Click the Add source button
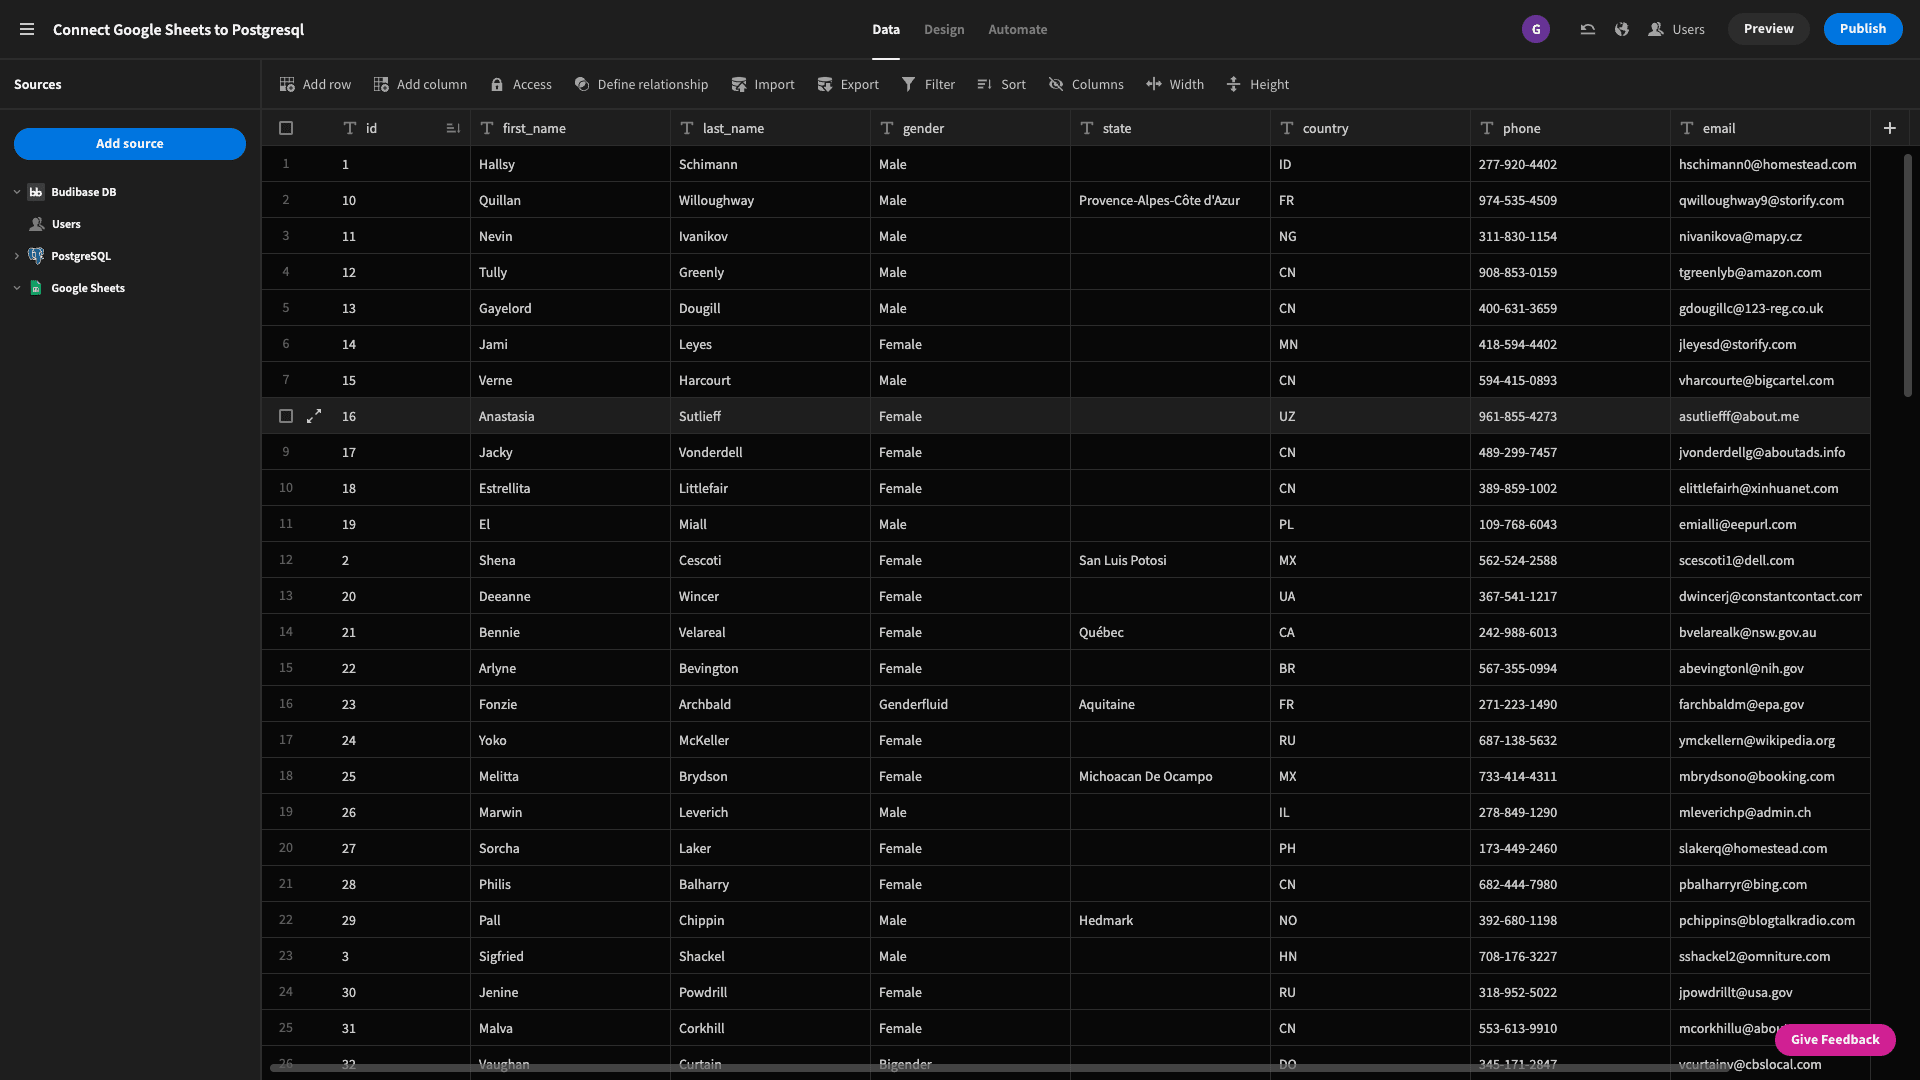Image resolution: width=1920 pixels, height=1080 pixels. 130,144
